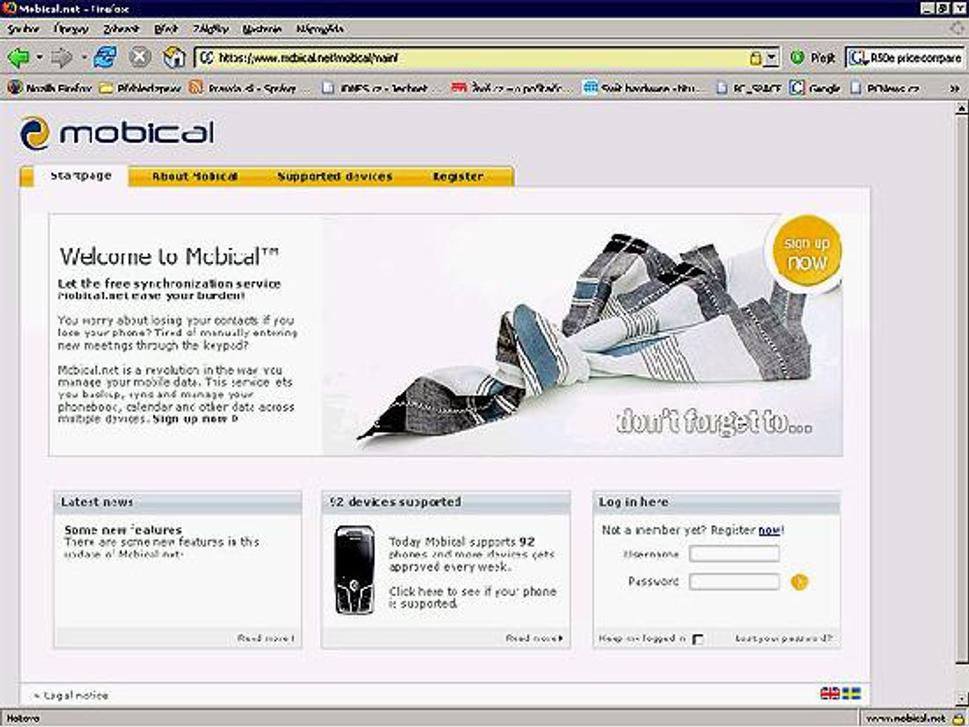Switch language with Swedish flag
The image size is (969, 727).
click(852, 694)
